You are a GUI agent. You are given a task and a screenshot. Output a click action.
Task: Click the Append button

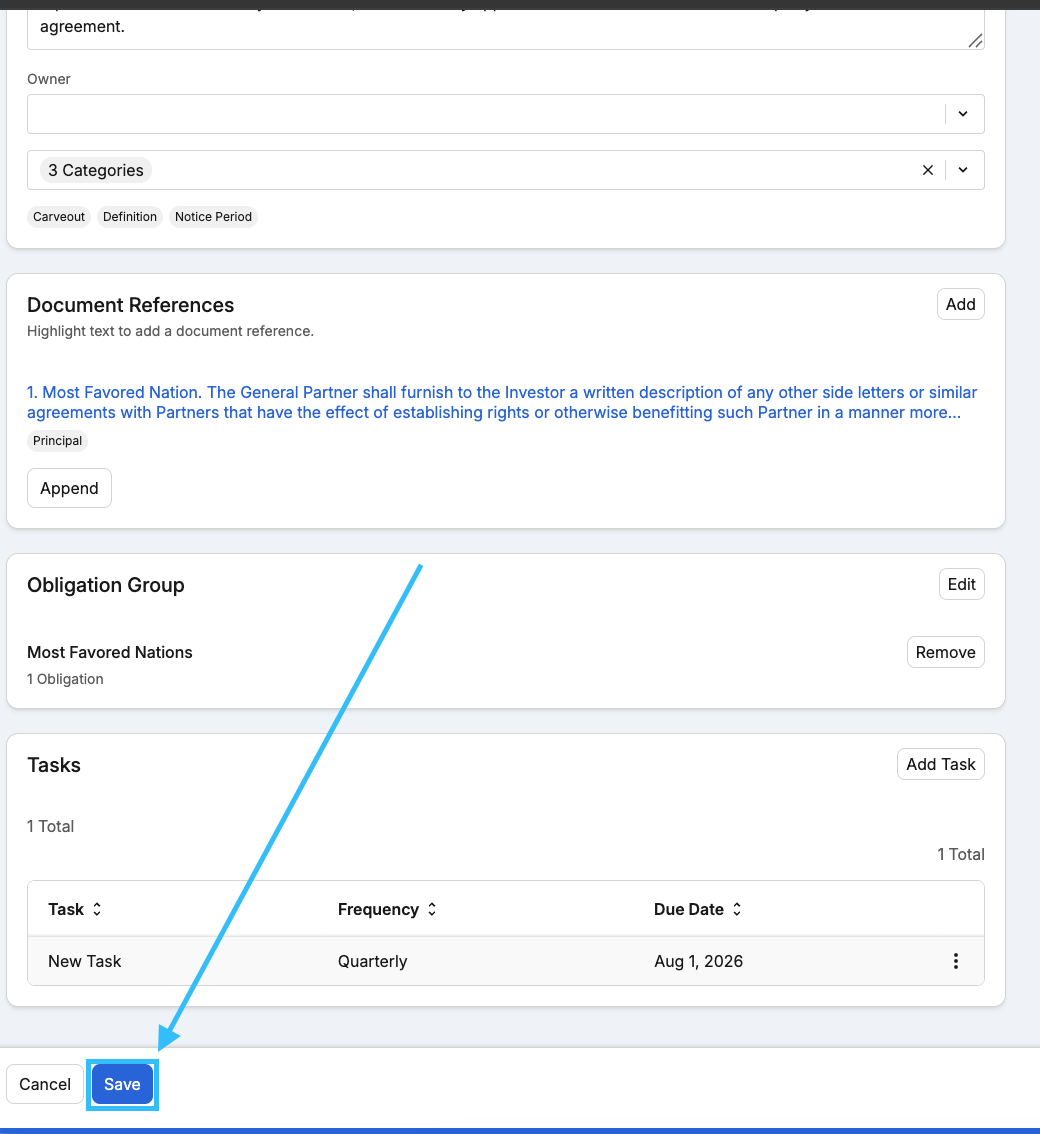pos(69,488)
